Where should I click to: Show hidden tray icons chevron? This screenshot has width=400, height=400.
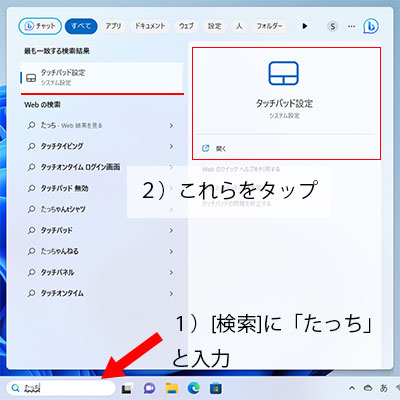click(352, 388)
